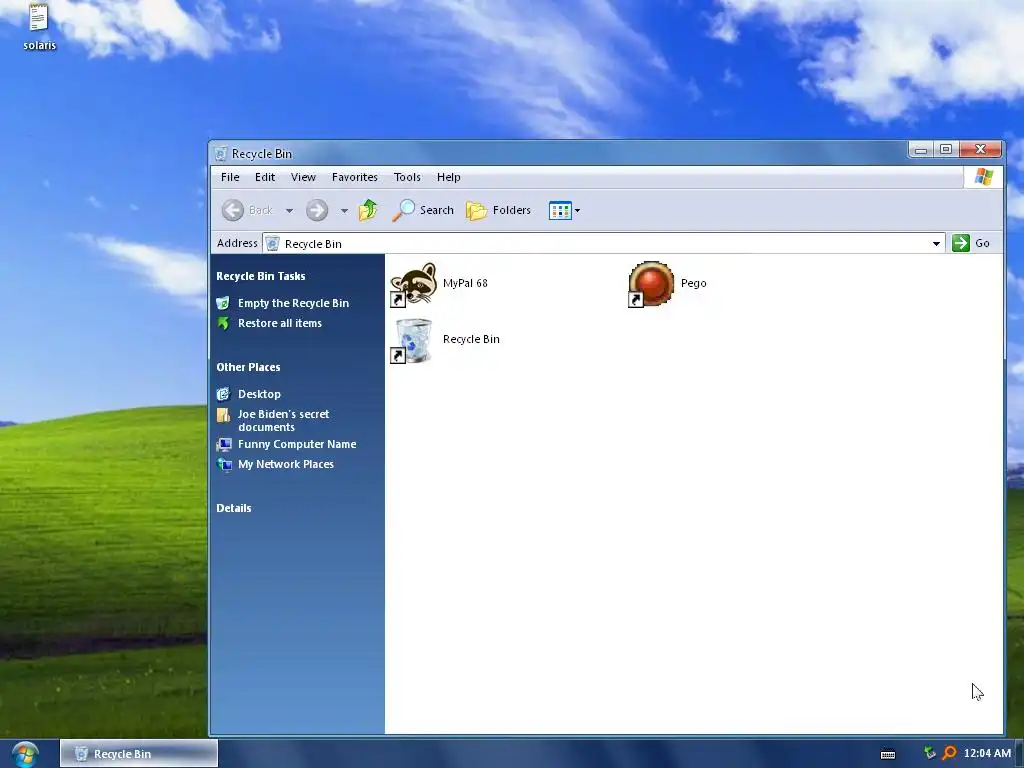Go to Desktop in Other Places
The height and width of the screenshot is (768, 1024).
259,394
